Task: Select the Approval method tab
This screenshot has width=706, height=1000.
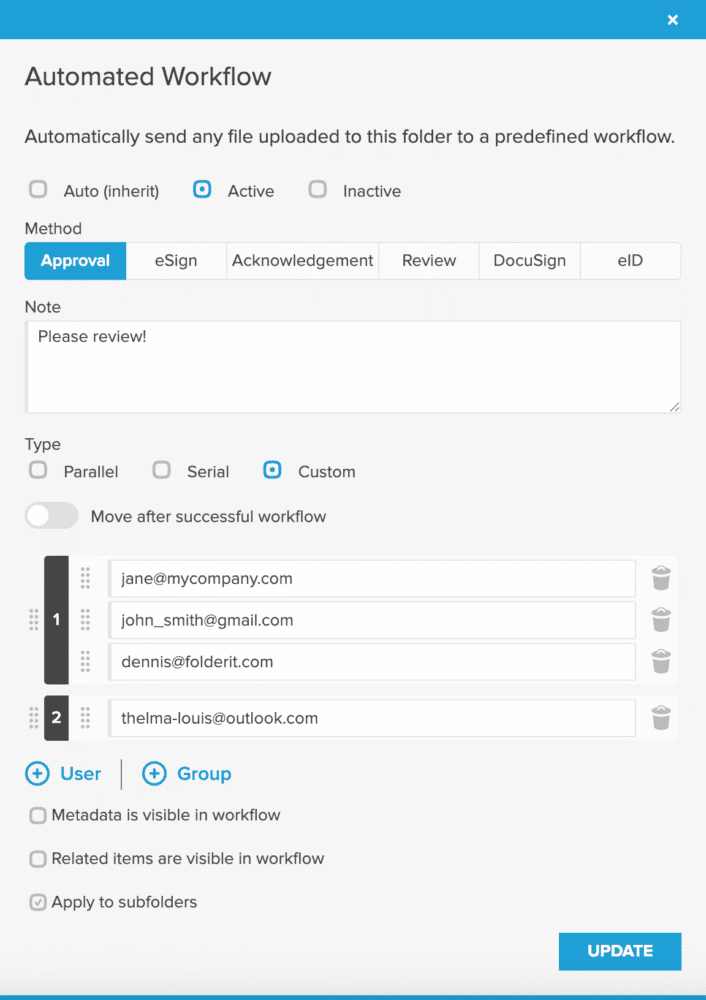Action: click(x=75, y=261)
